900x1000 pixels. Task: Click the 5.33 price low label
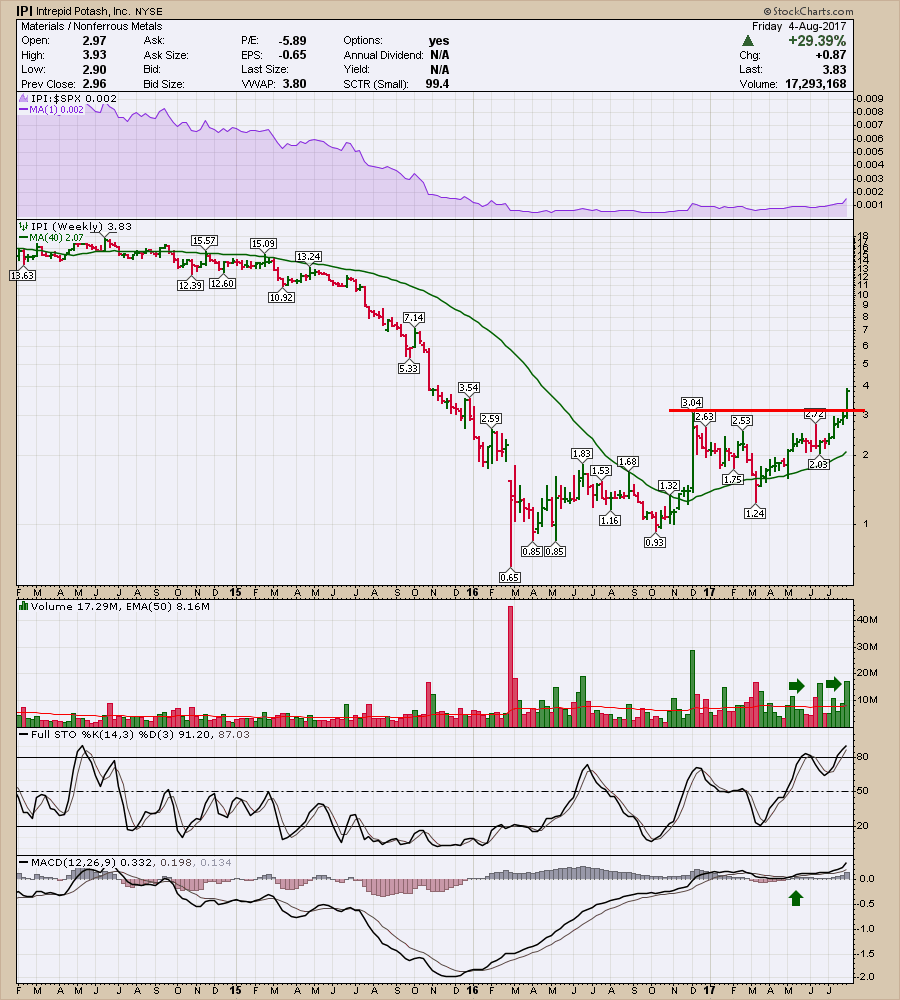(408, 368)
